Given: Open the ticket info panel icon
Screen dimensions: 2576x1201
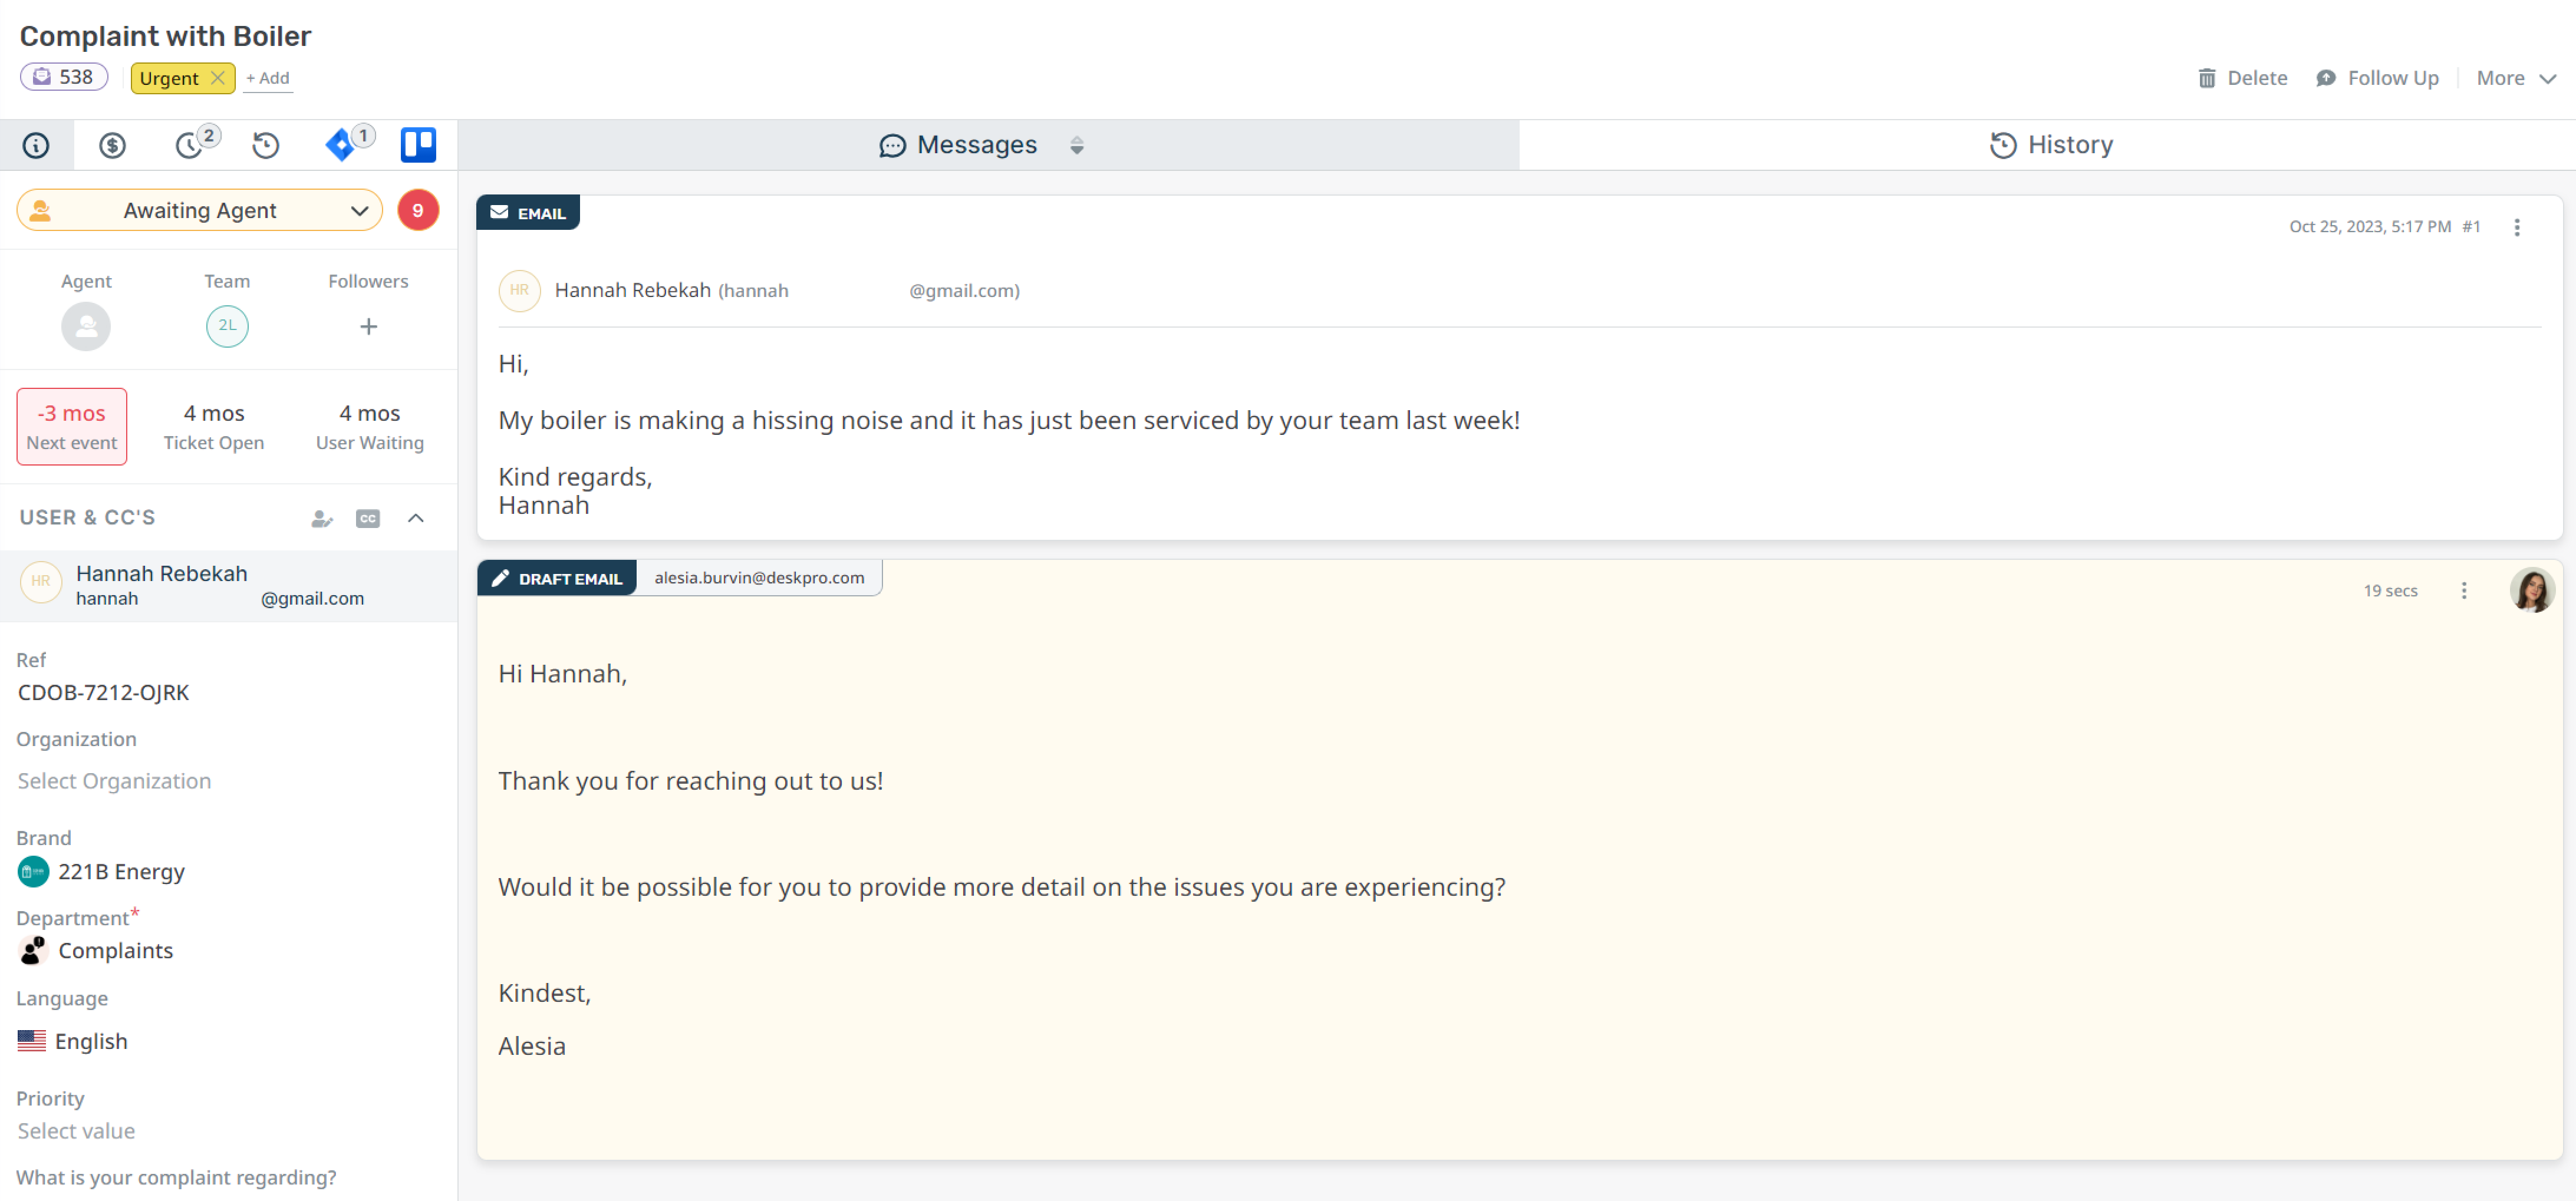Looking at the screenshot, I should [36, 146].
